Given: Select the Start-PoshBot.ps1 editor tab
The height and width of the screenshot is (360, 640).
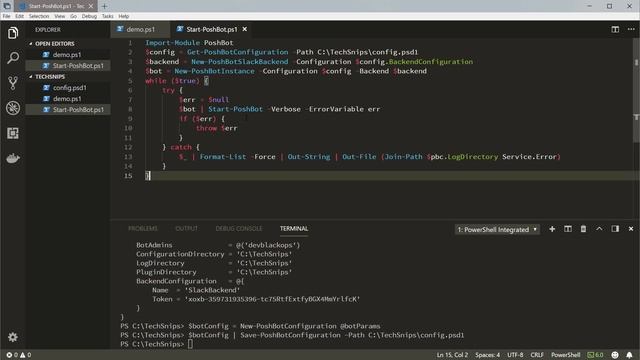Looking at the screenshot, I should [x=211, y=29].
